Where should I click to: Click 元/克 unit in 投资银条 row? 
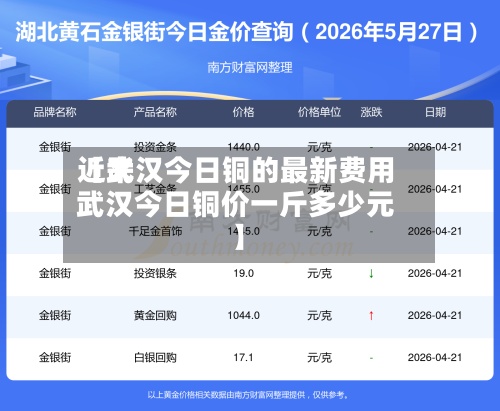click(x=319, y=273)
